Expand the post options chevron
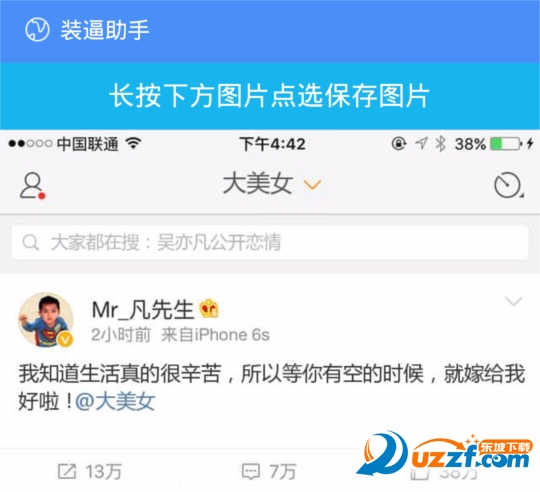The width and height of the screenshot is (540, 492). 513,301
